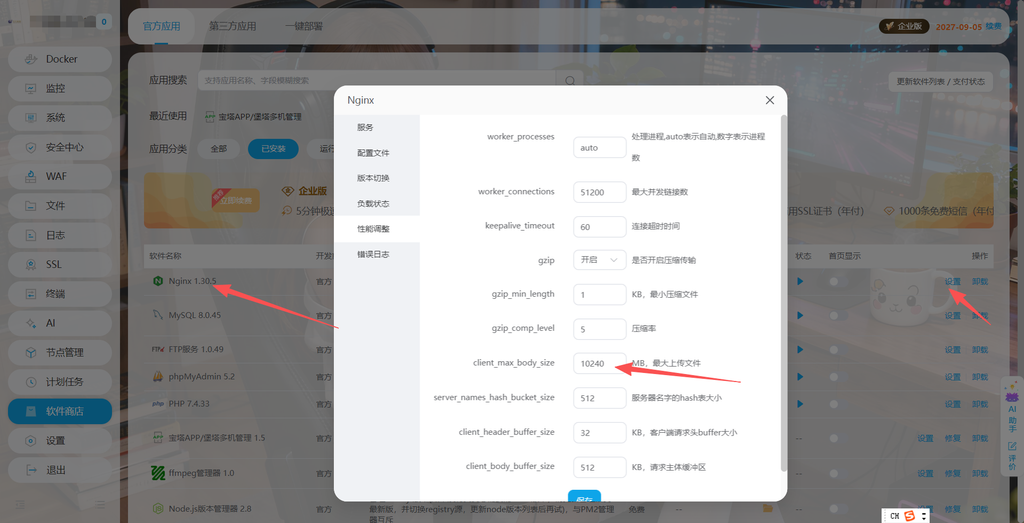
Task: Click the keepalive_timeout input field
Action: (600, 227)
